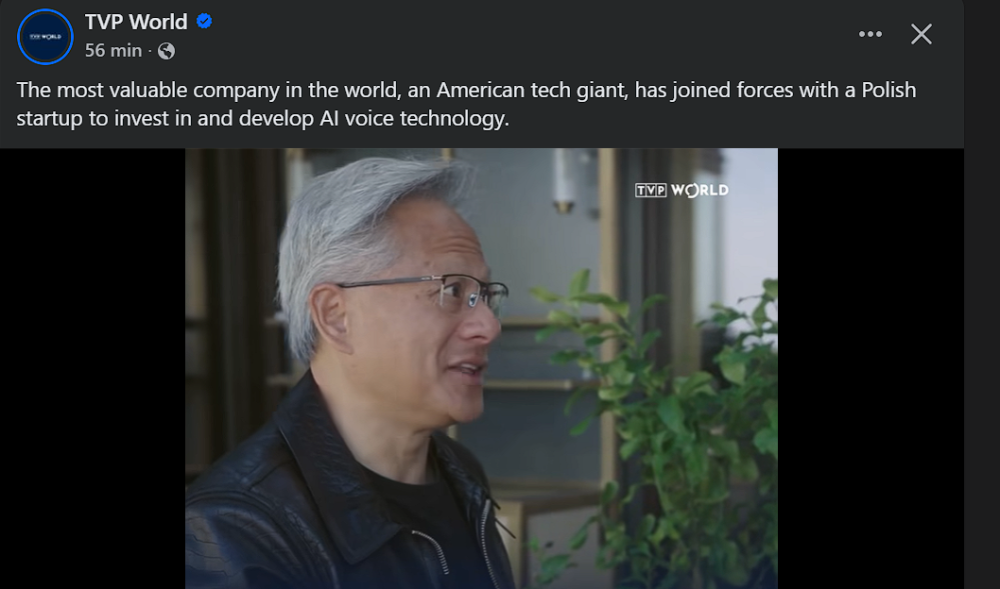The height and width of the screenshot is (589, 1000).
Task: Click the word "Polish" in the caption
Action: pyautogui.click(x=888, y=90)
